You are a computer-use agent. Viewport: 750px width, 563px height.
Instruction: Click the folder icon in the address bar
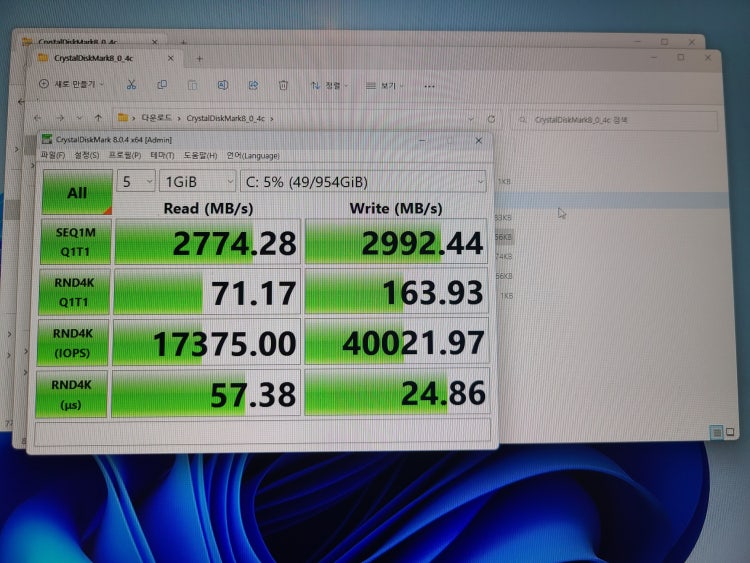pyautogui.click(x=123, y=117)
